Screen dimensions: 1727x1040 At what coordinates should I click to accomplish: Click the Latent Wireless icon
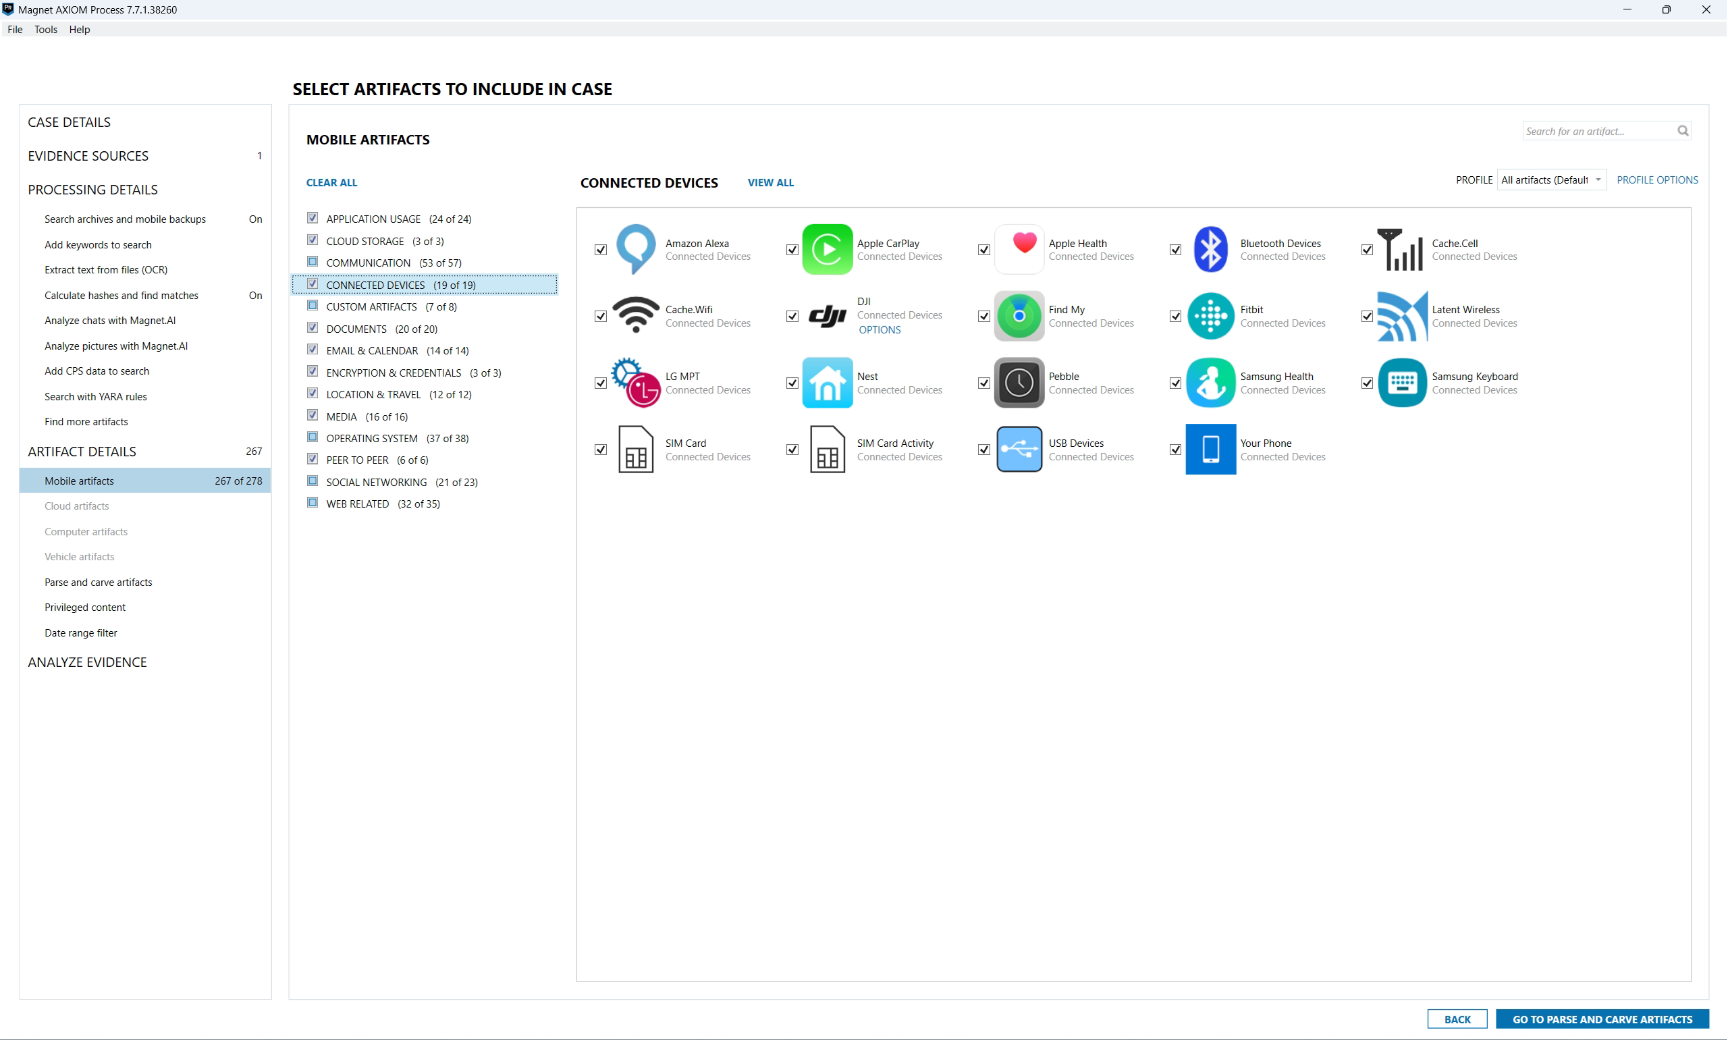(x=1402, y=316)
